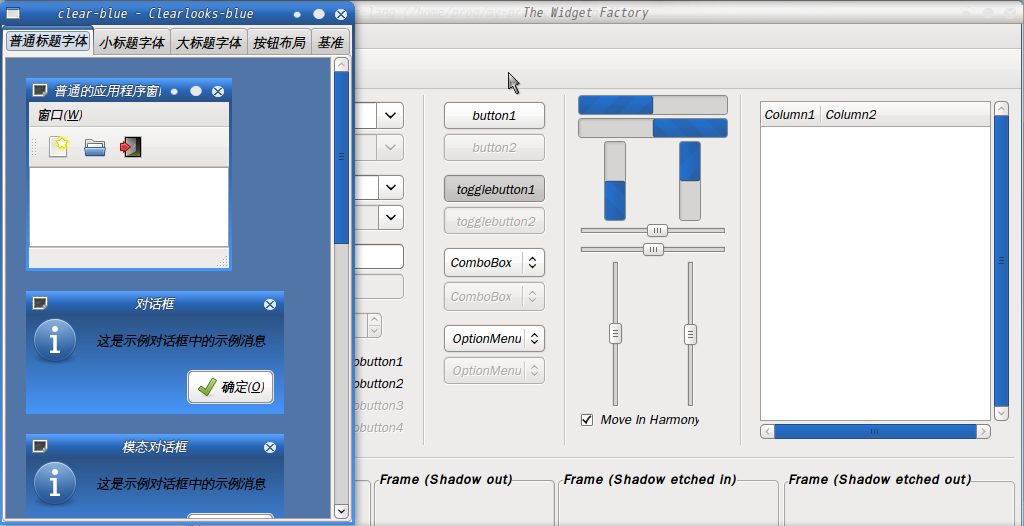Click the disabled spin button arrows

[374, 325]
